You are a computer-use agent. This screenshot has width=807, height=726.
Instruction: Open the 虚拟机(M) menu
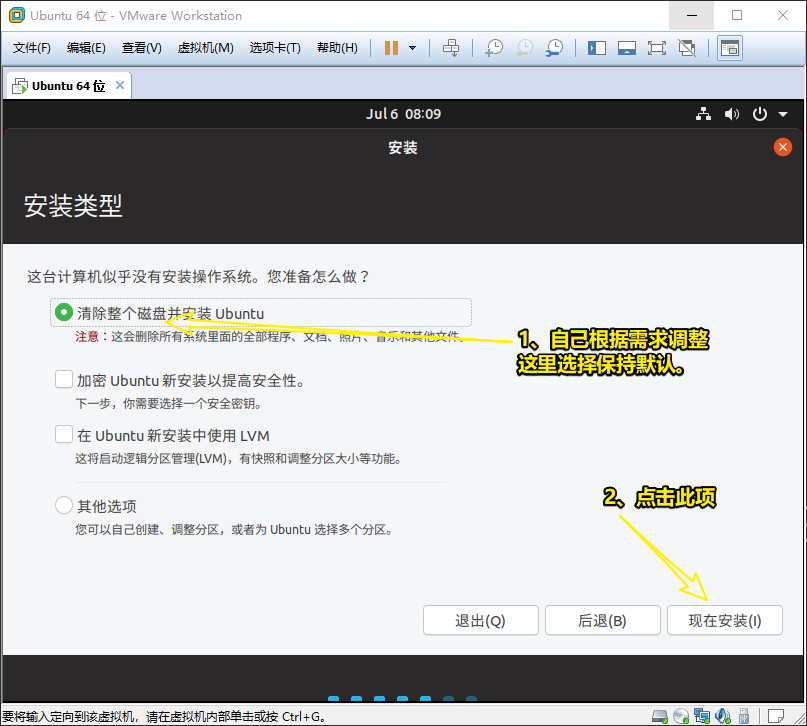(205, 48)
